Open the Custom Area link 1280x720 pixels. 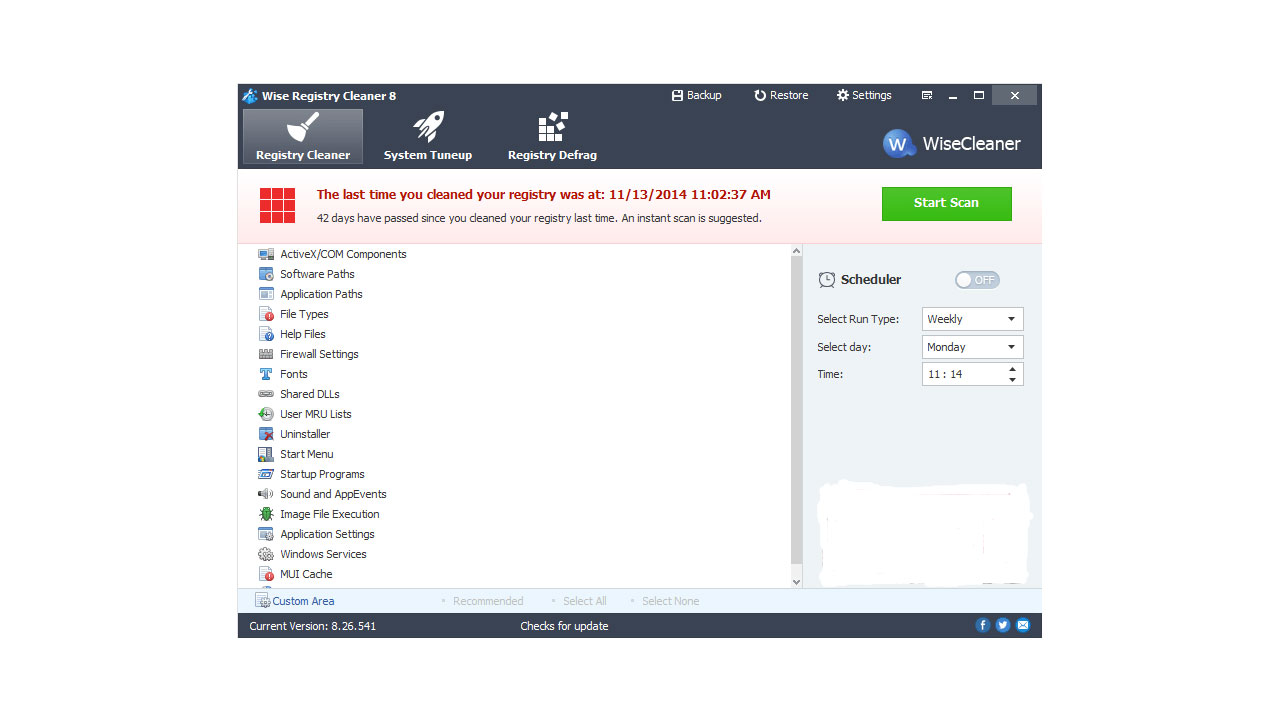click(295, 601)
